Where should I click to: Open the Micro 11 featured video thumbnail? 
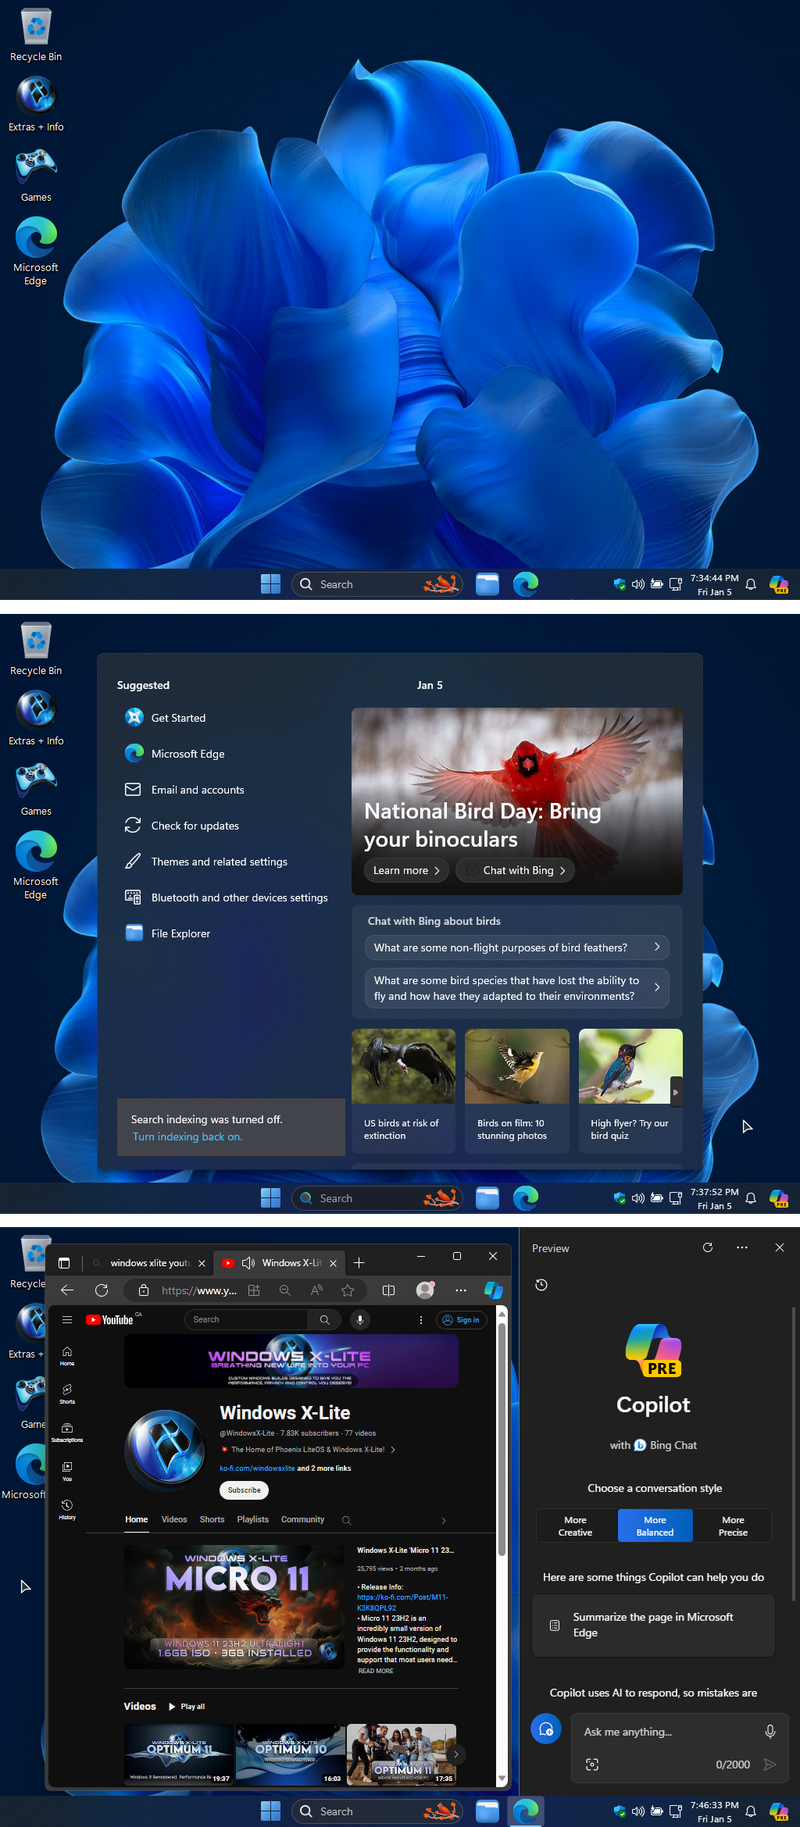(x=235, y=1607)
